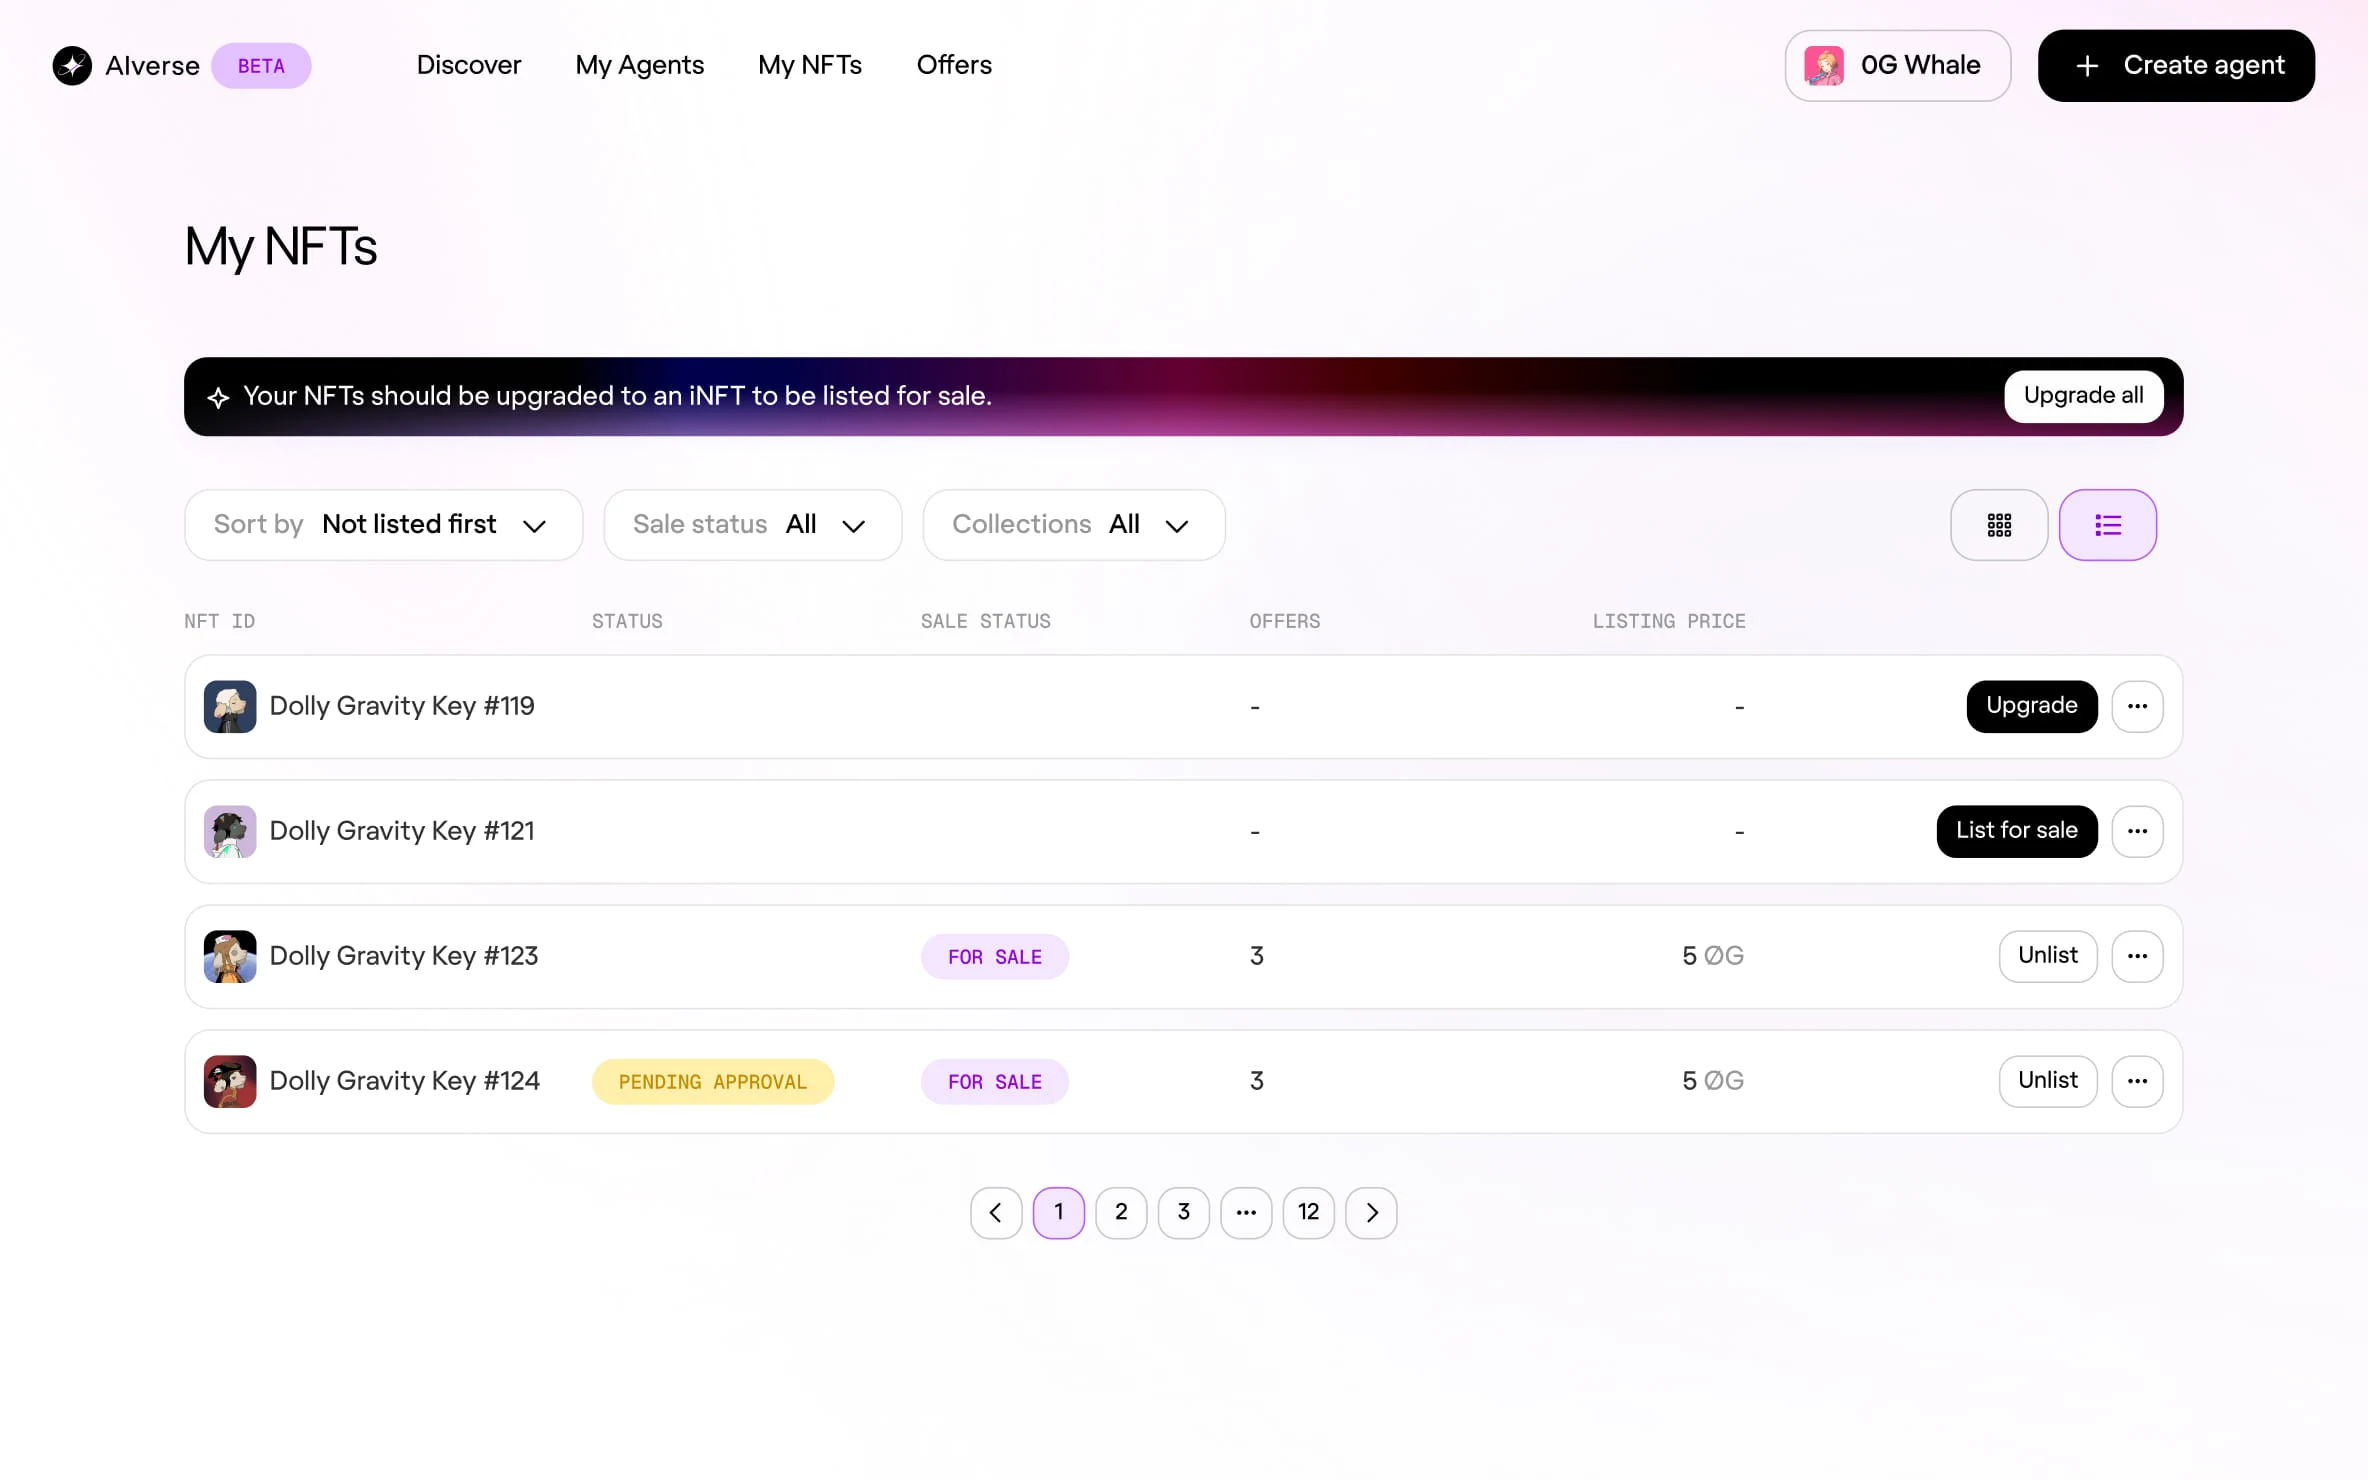Open the Offers page
Screen dimensions: 2368x1480
pyautogui.click(x=954, y=65)
